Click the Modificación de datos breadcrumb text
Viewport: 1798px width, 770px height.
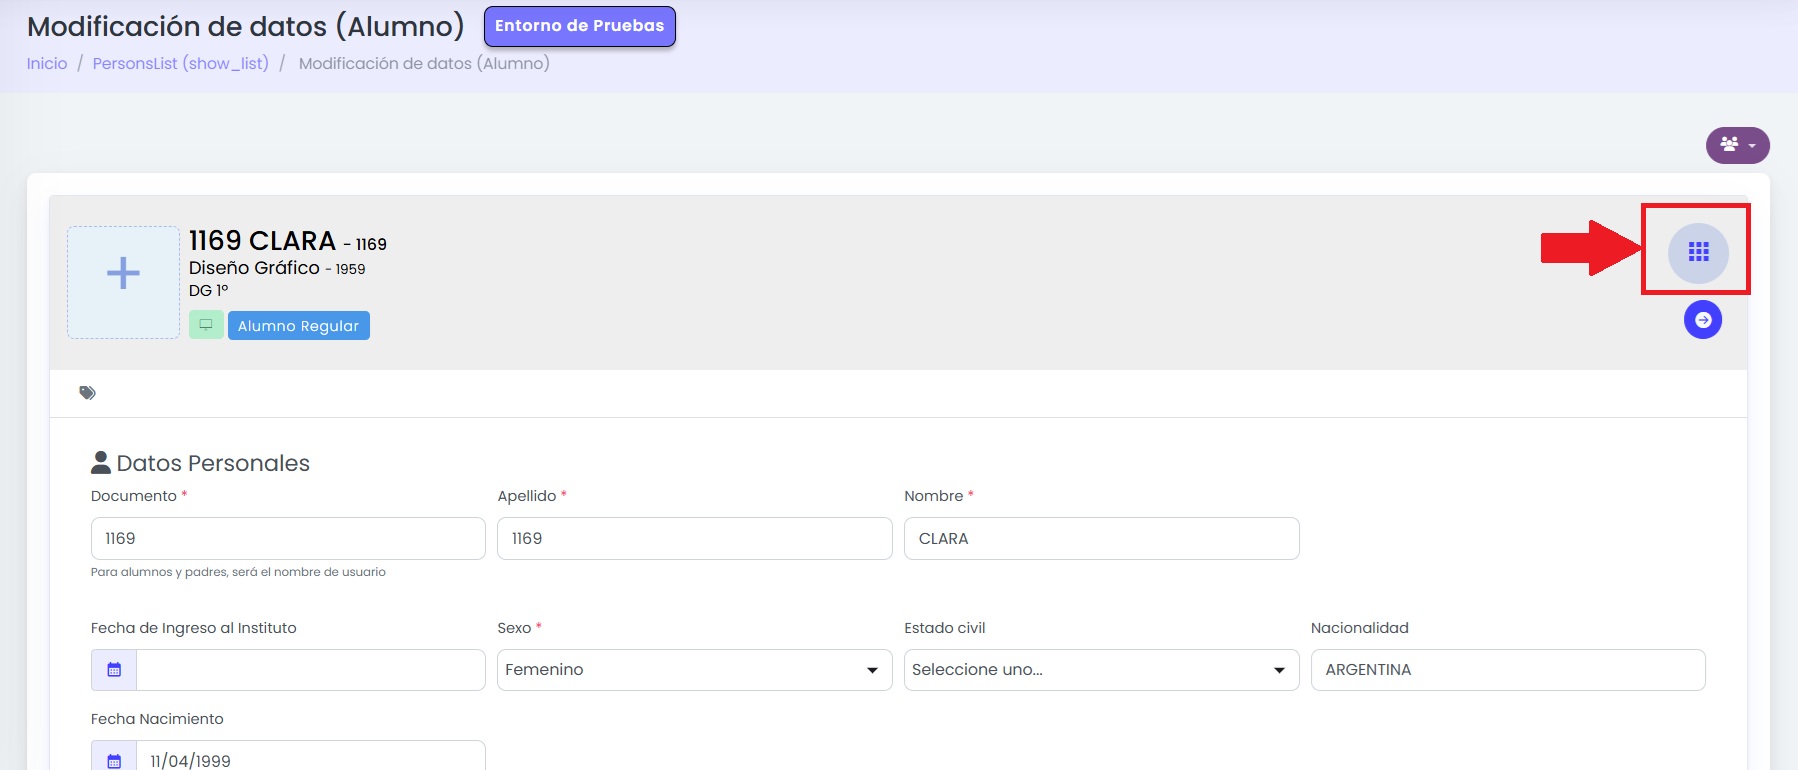click(x=424, y=63)
